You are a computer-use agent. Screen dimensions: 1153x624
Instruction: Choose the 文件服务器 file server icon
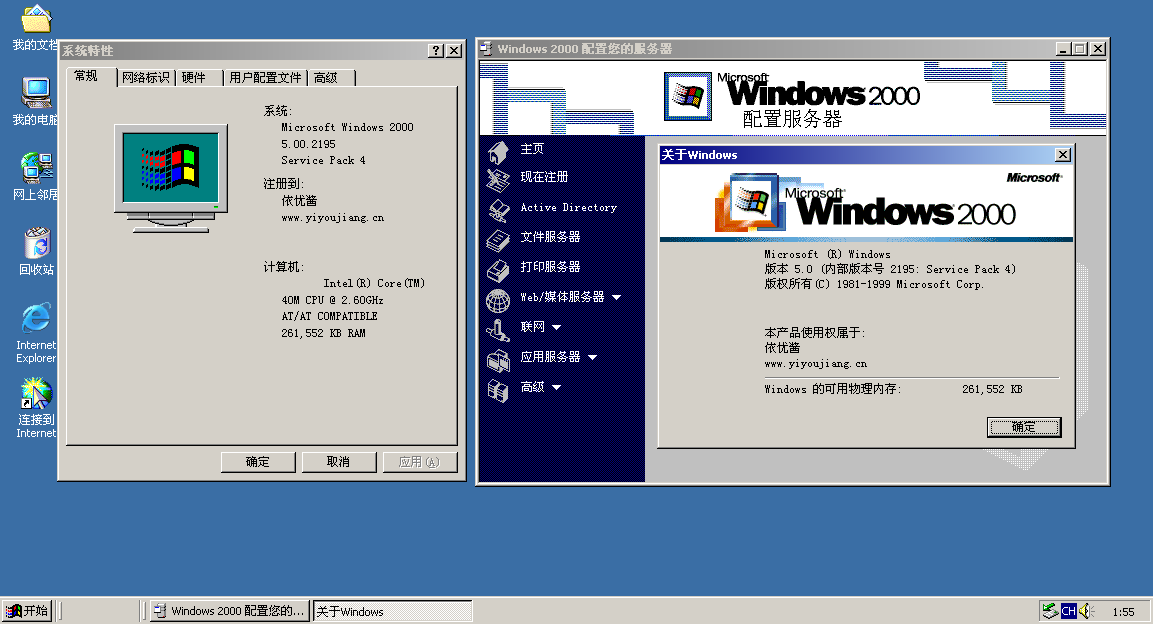498,240
